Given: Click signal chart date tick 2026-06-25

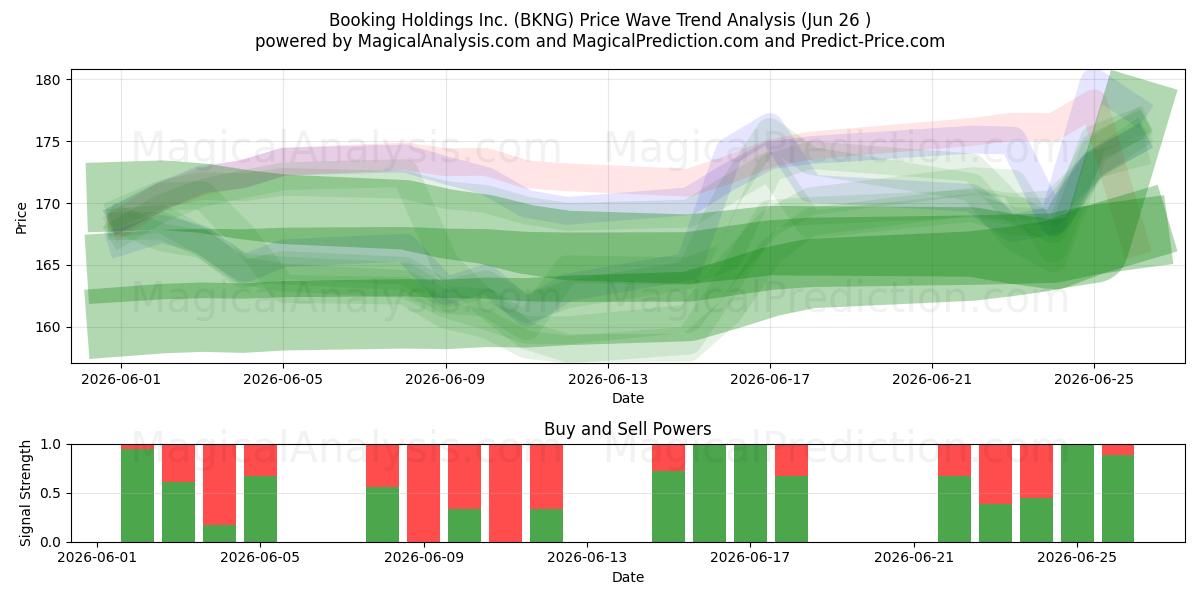Looking at the screenshot, I should point(1078,559).
